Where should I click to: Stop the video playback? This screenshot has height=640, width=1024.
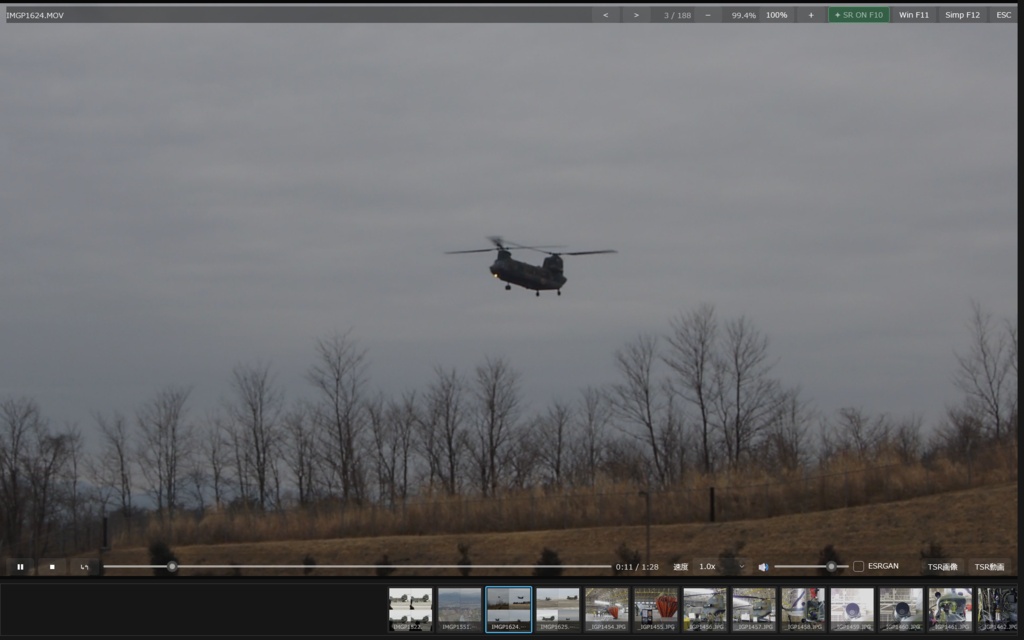click(x=52, y=567)
